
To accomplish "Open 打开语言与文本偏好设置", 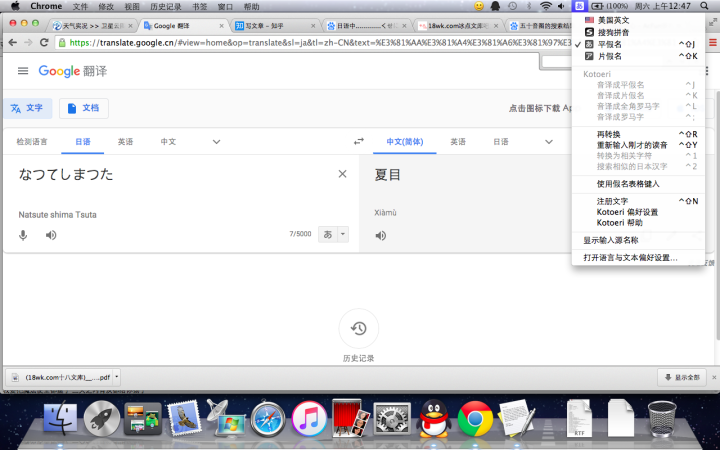I will [638, 258].
